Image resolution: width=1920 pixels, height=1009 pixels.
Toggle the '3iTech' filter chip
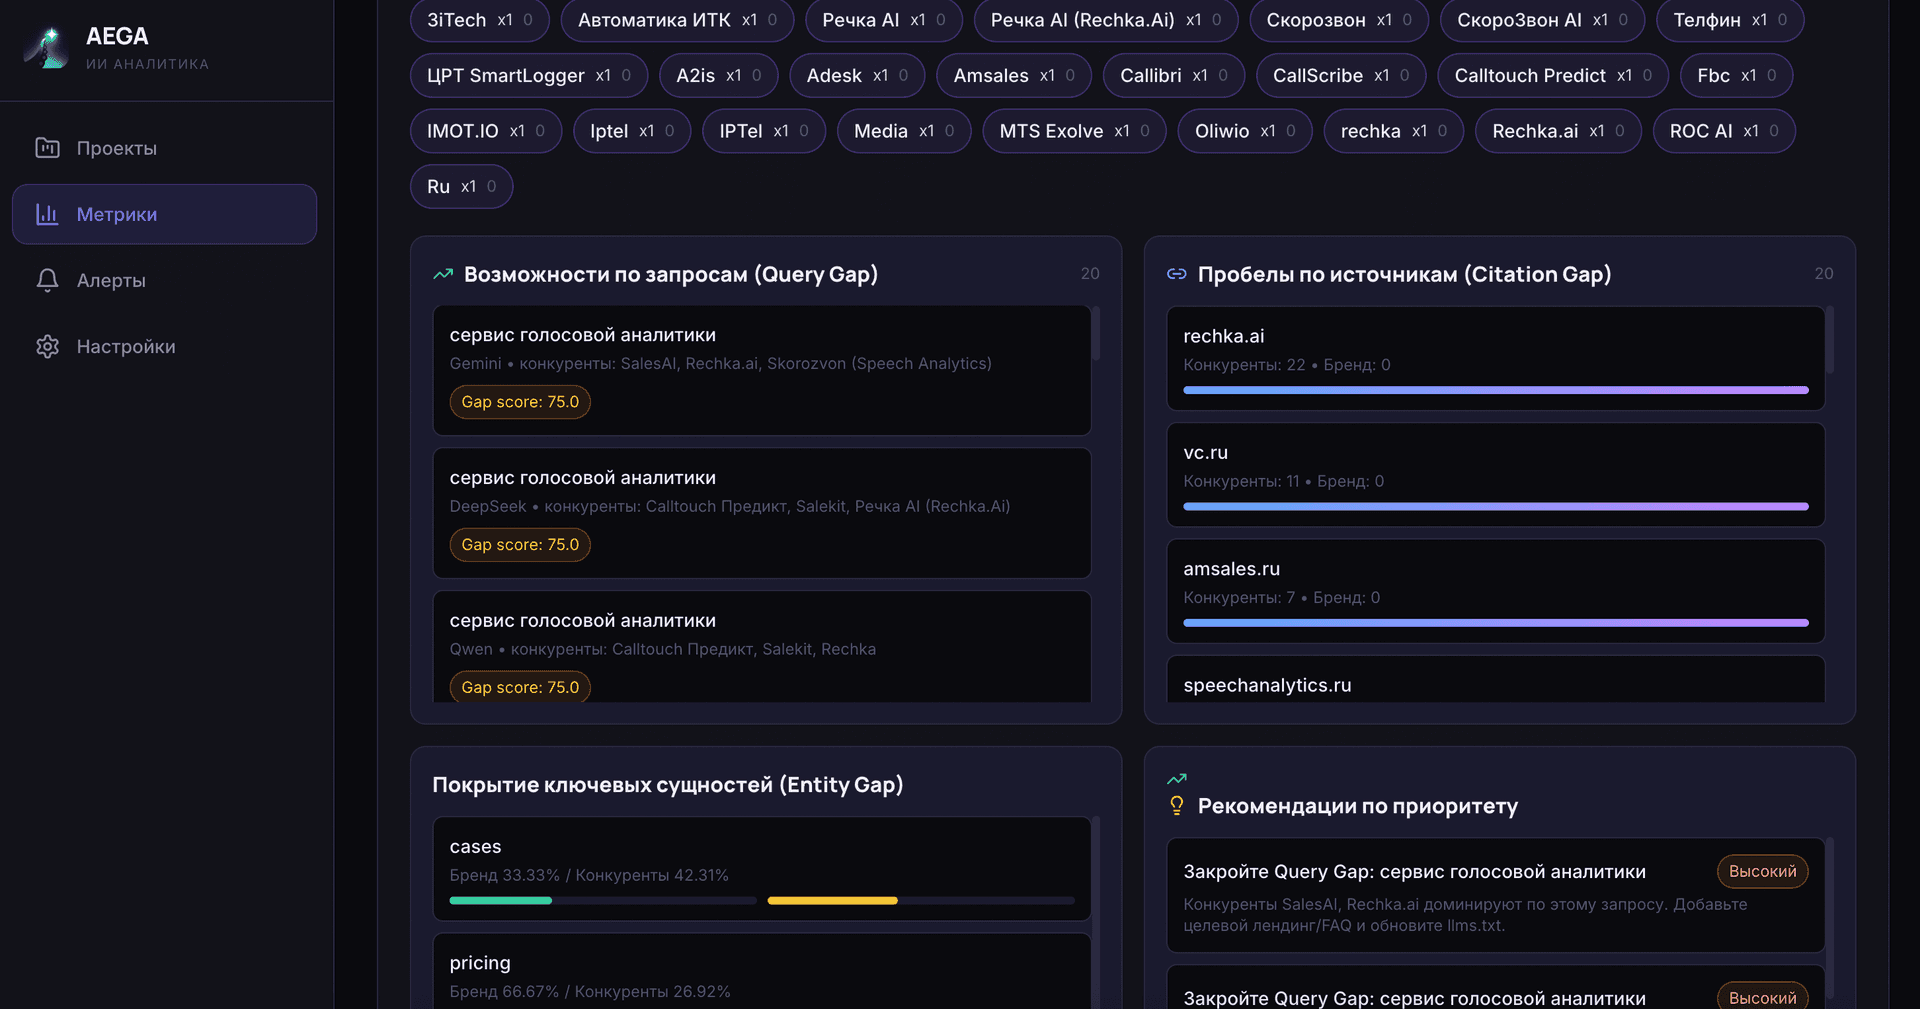click(479, 19)
